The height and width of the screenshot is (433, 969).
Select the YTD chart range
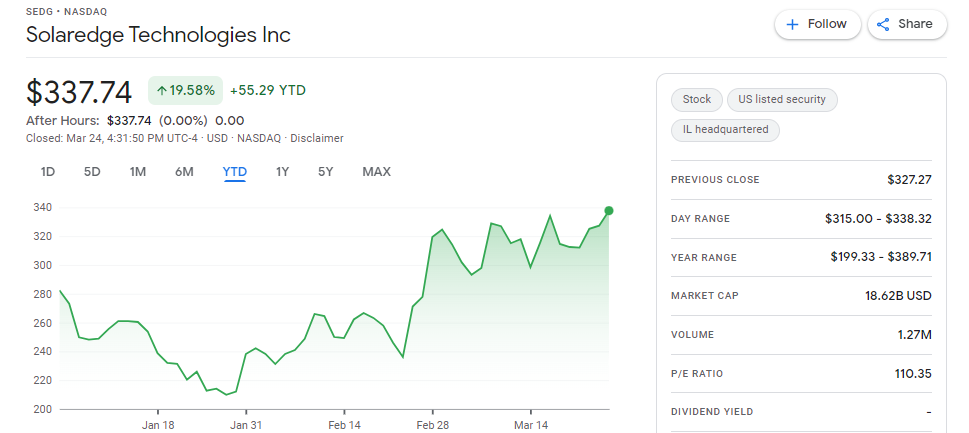[235, 172]
